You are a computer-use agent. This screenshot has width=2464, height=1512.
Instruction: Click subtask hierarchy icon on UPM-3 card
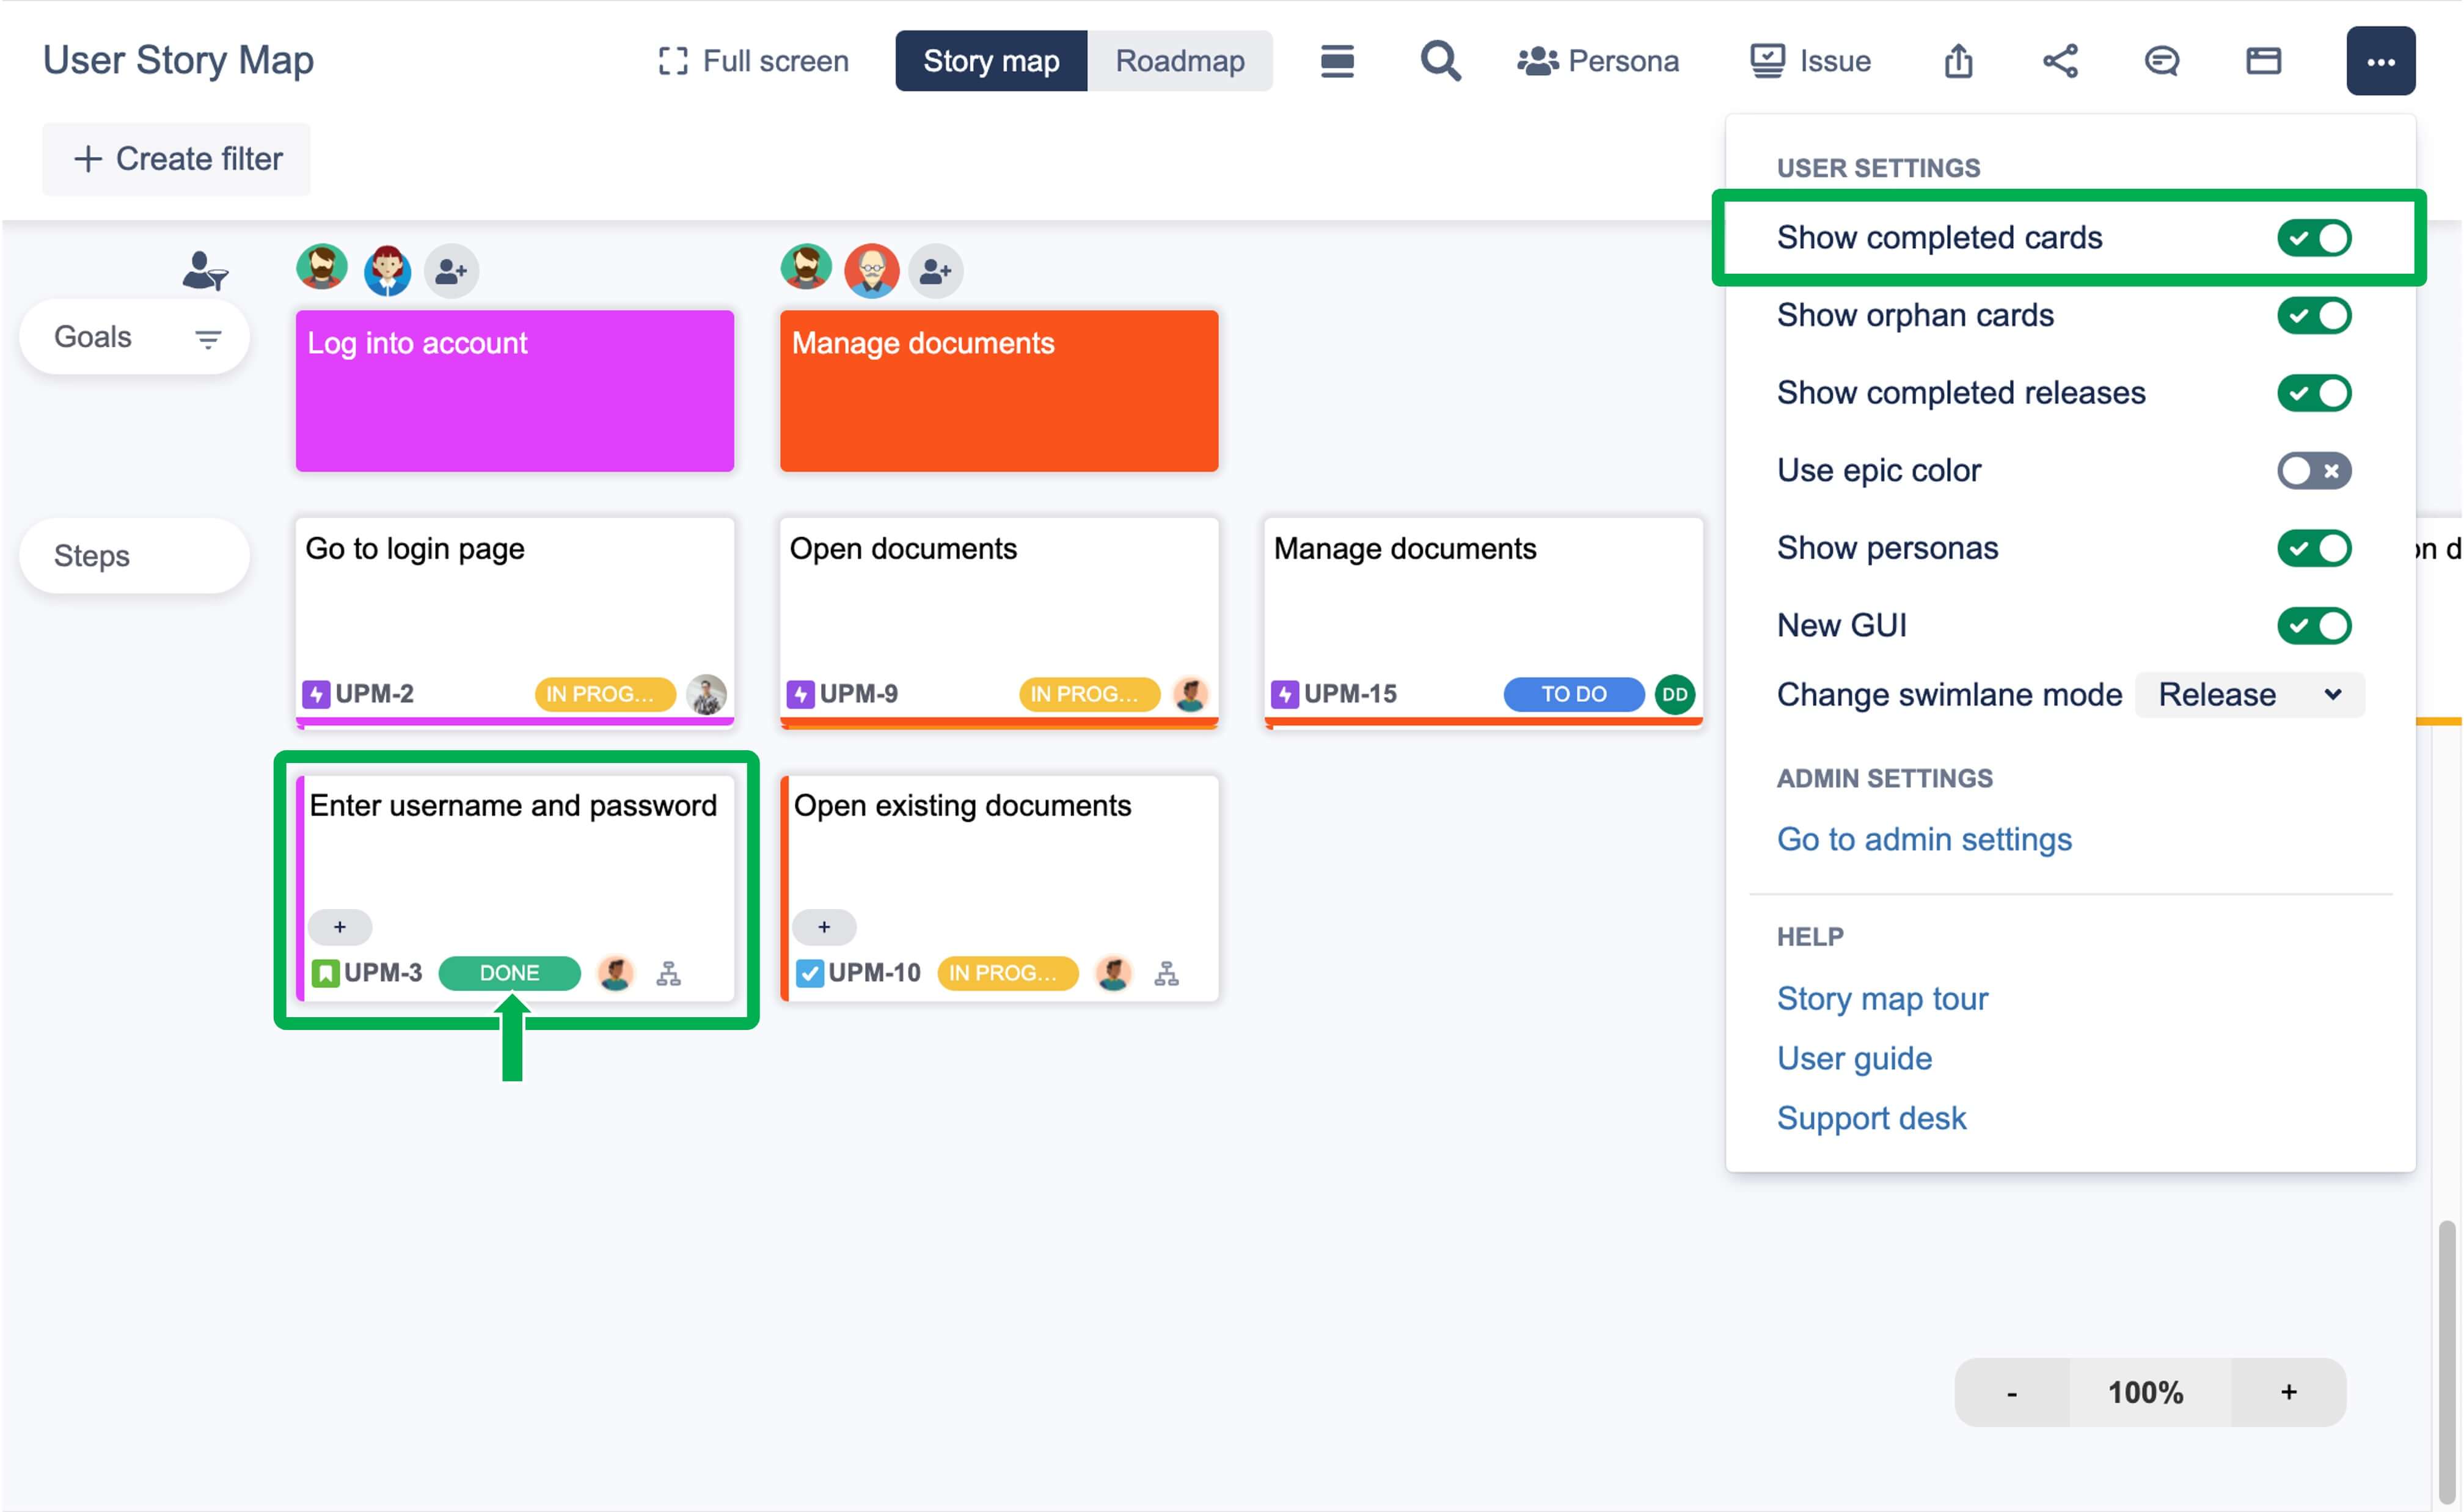tap(668, 973)
